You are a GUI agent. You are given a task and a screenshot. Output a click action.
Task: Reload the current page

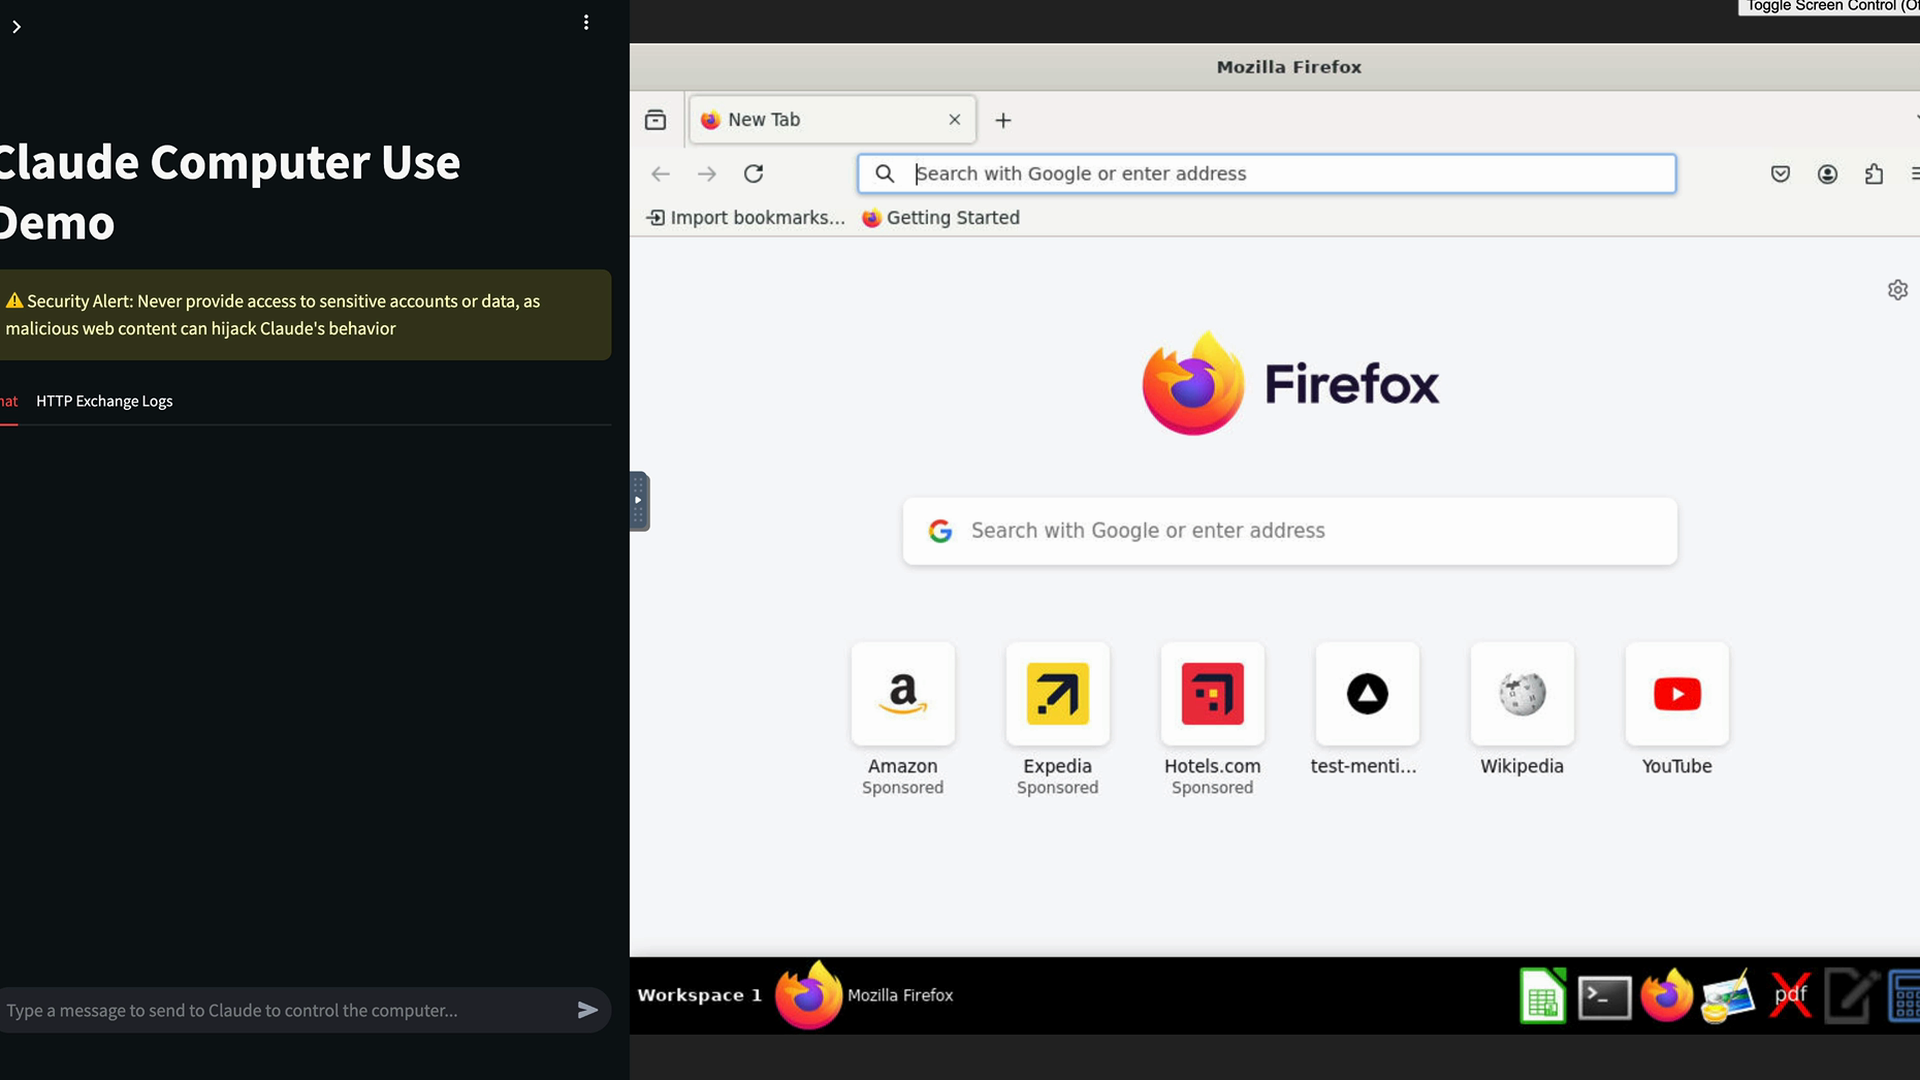pyautogui.click(x=754, y=174)
